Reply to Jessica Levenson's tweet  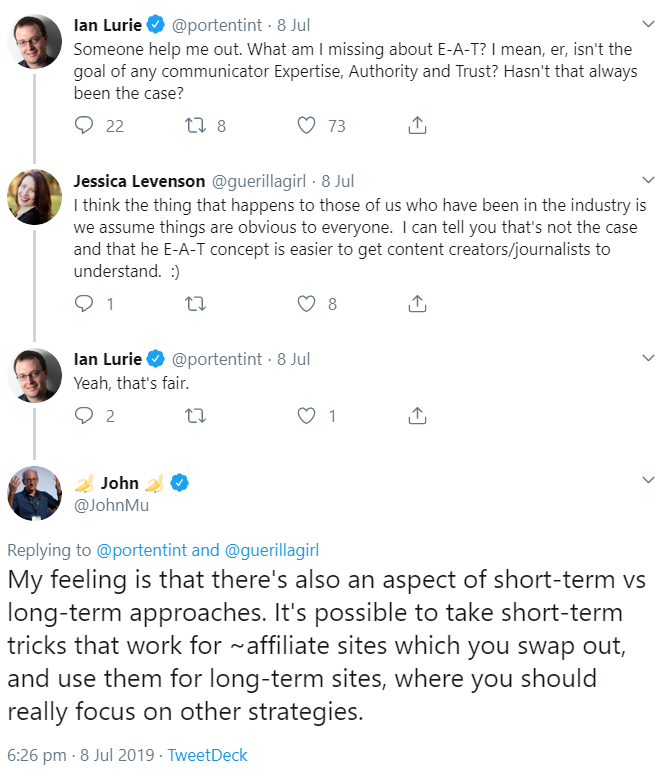point(85,304)
